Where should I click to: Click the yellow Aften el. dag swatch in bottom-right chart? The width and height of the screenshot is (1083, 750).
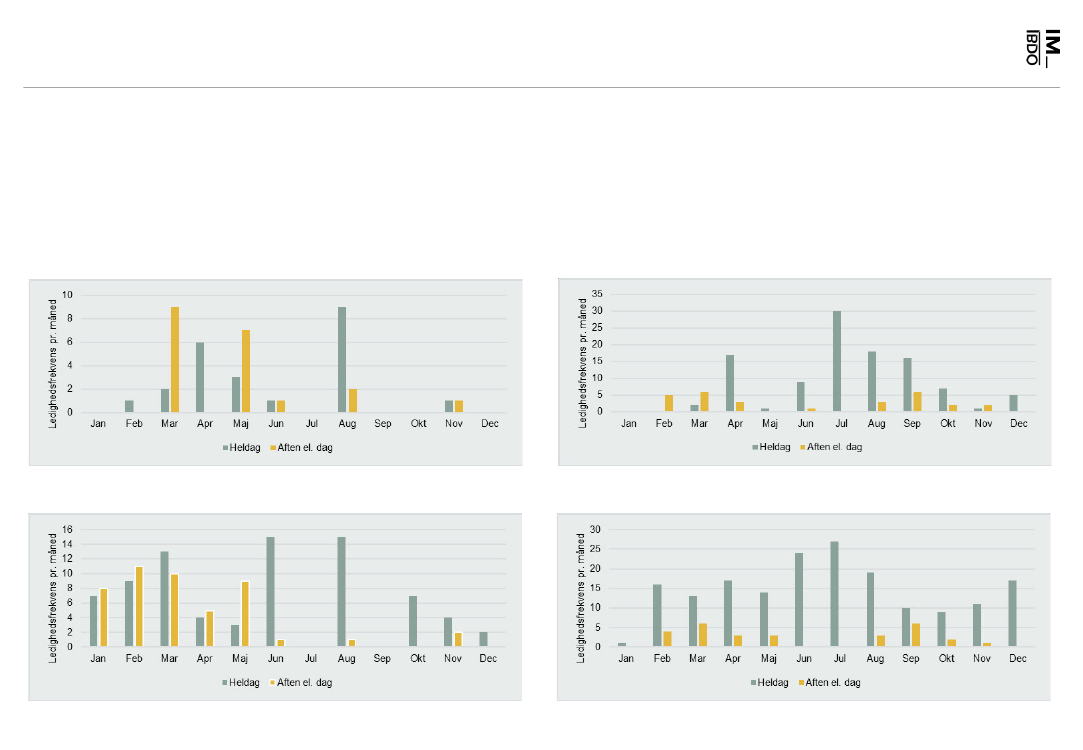tap(801, 683)
